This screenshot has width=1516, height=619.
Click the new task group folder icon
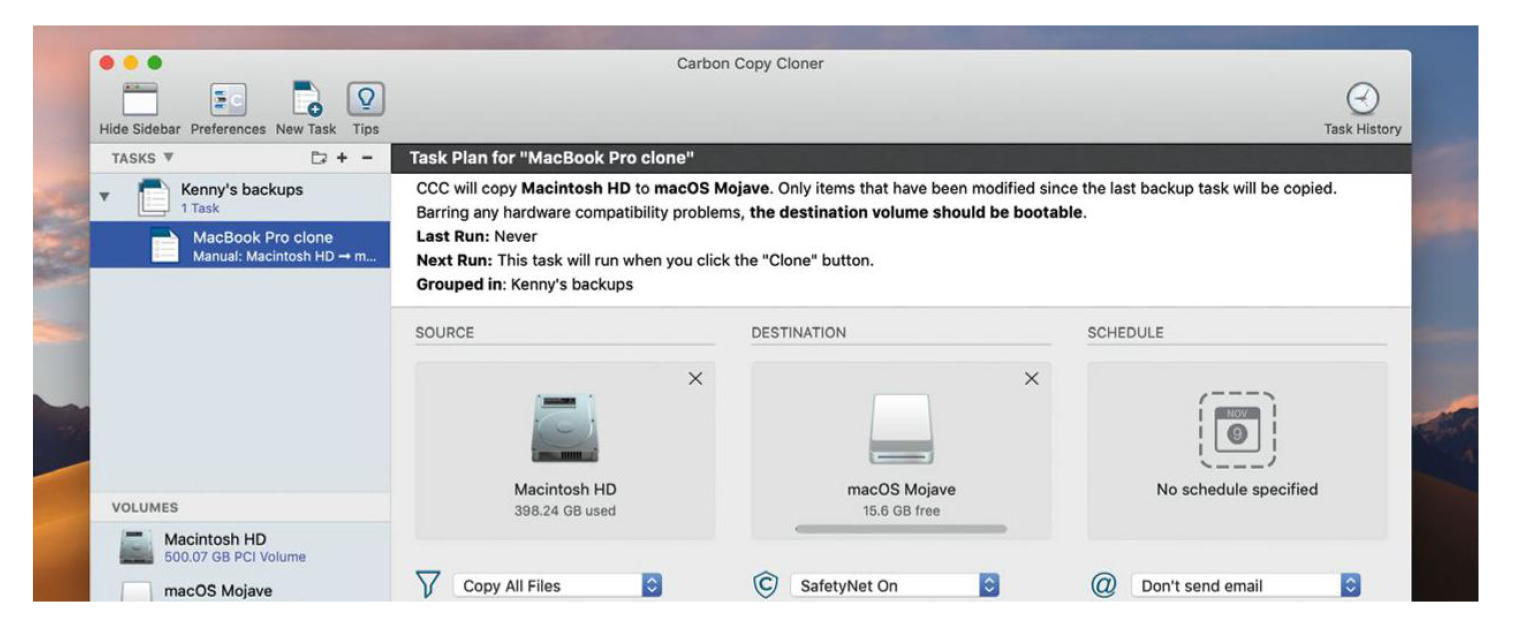[319, 158]
